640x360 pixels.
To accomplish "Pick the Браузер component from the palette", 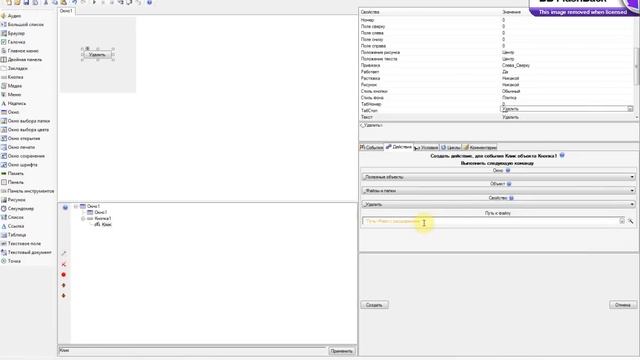I will pos(13,33).
